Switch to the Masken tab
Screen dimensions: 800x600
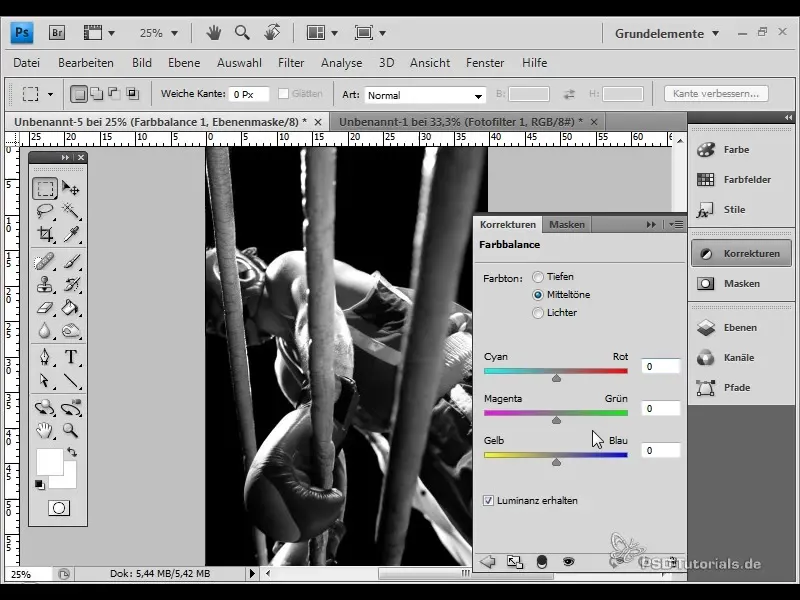[x=567, y=224]
